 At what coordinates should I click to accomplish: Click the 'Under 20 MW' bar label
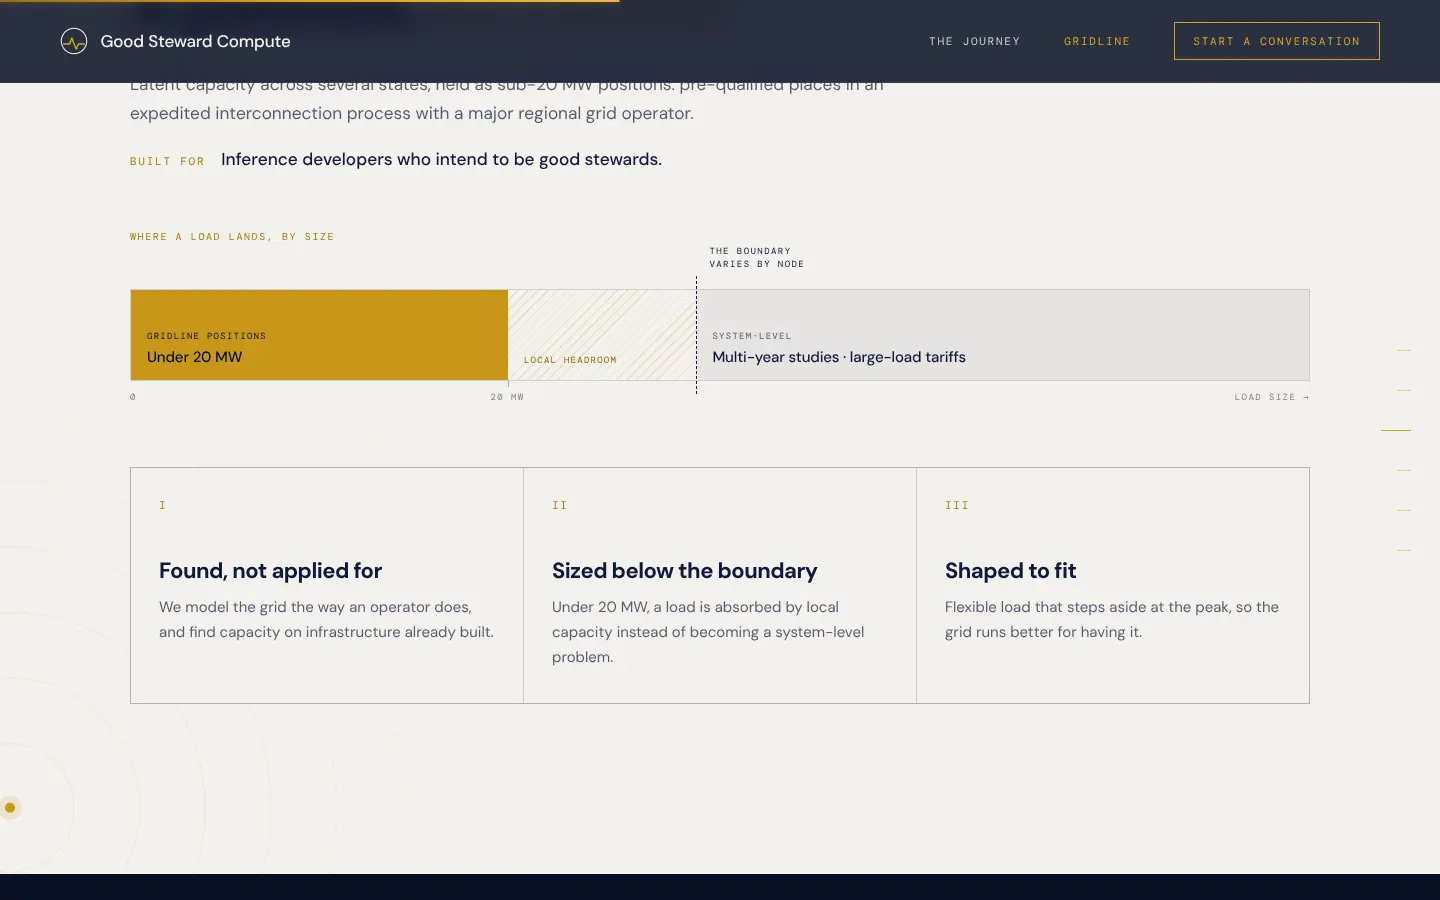click(194, 357)
